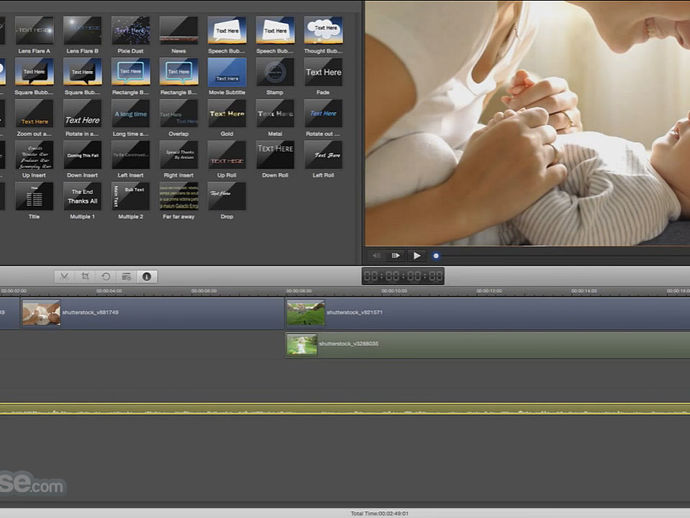The width and height of the screenshot is (690, 518).
Task: Choose the News title template
Action: click(179, 35)
